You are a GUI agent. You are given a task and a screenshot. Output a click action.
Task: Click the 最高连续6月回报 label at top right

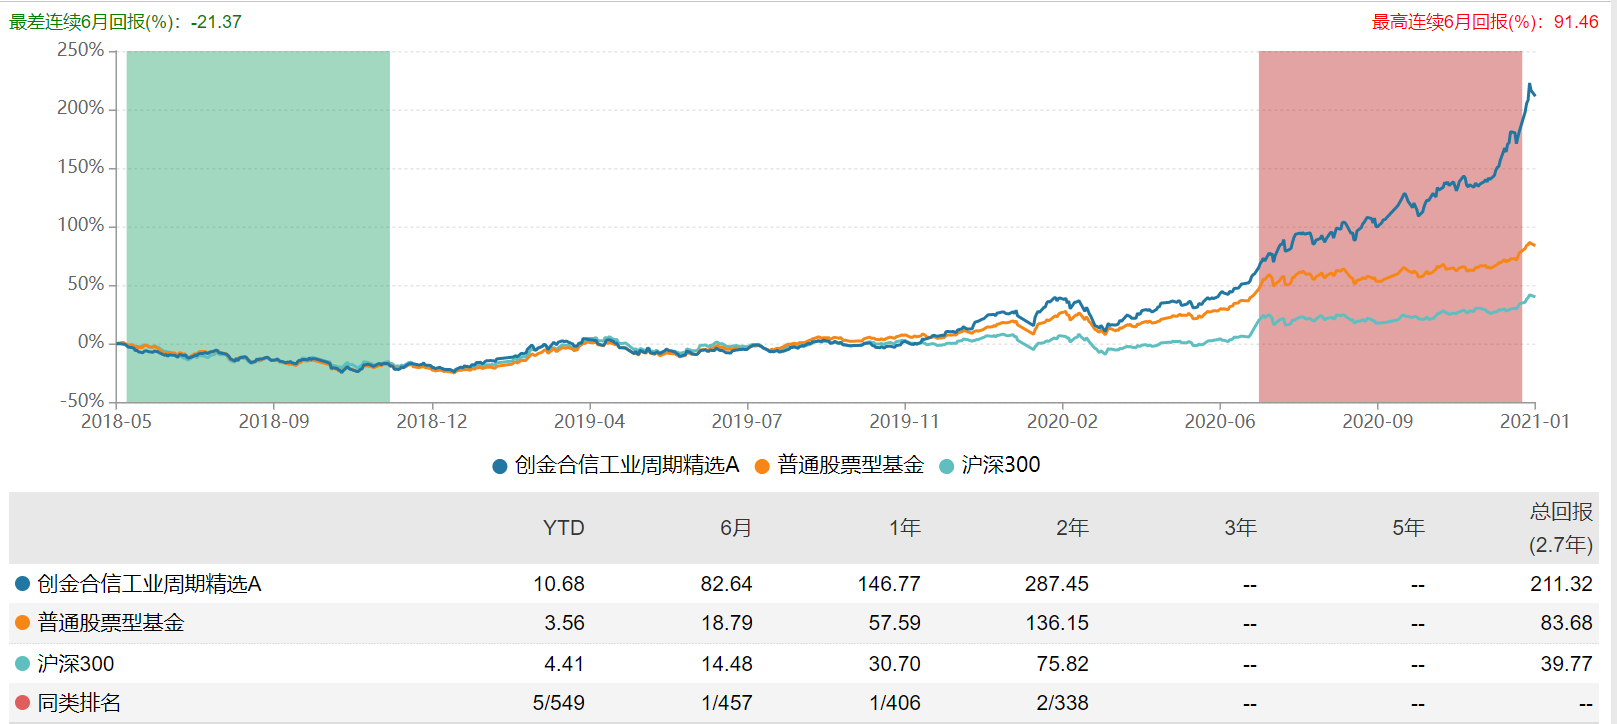click(1484, 22)
